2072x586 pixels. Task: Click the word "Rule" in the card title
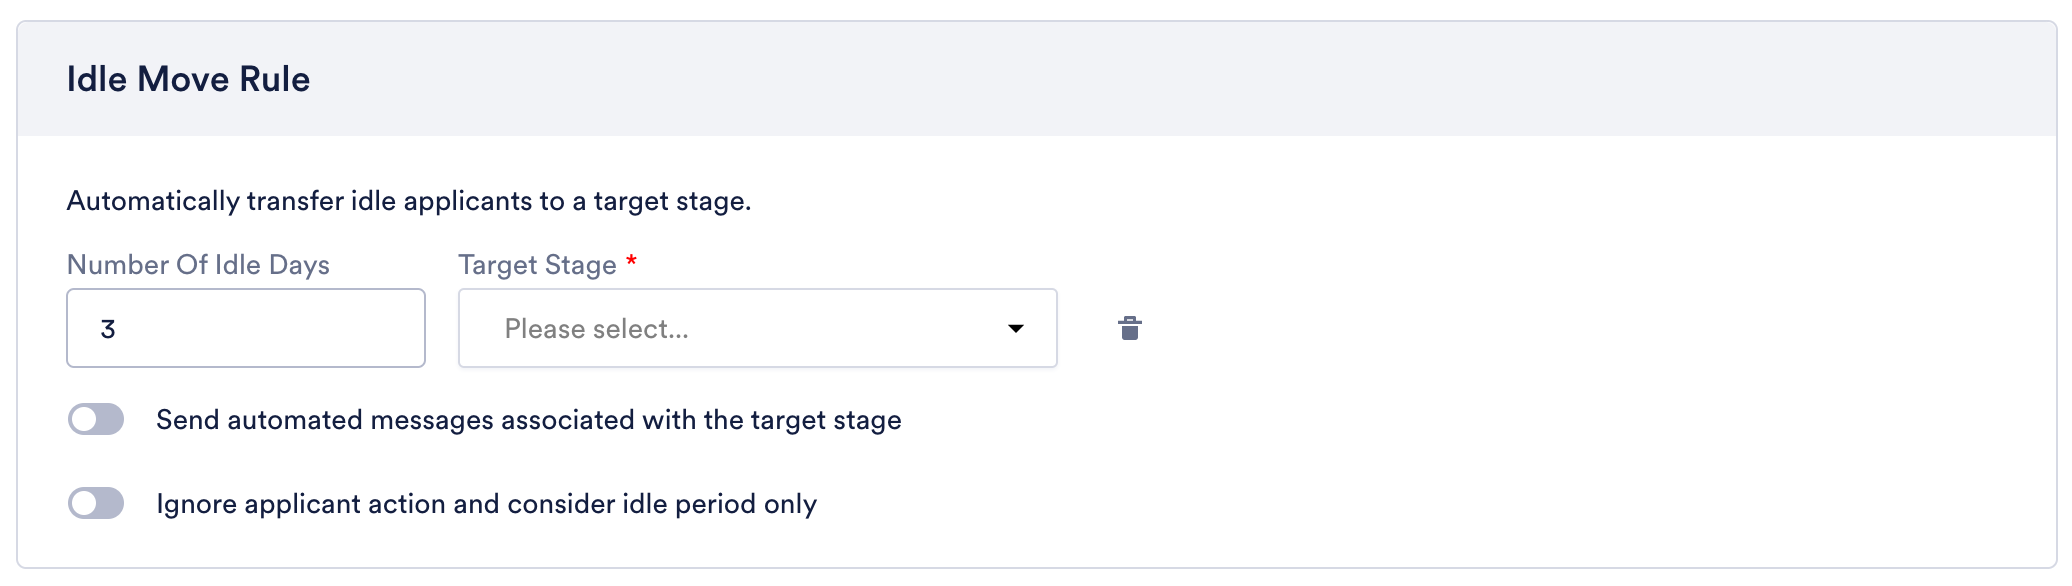[274, 79]
